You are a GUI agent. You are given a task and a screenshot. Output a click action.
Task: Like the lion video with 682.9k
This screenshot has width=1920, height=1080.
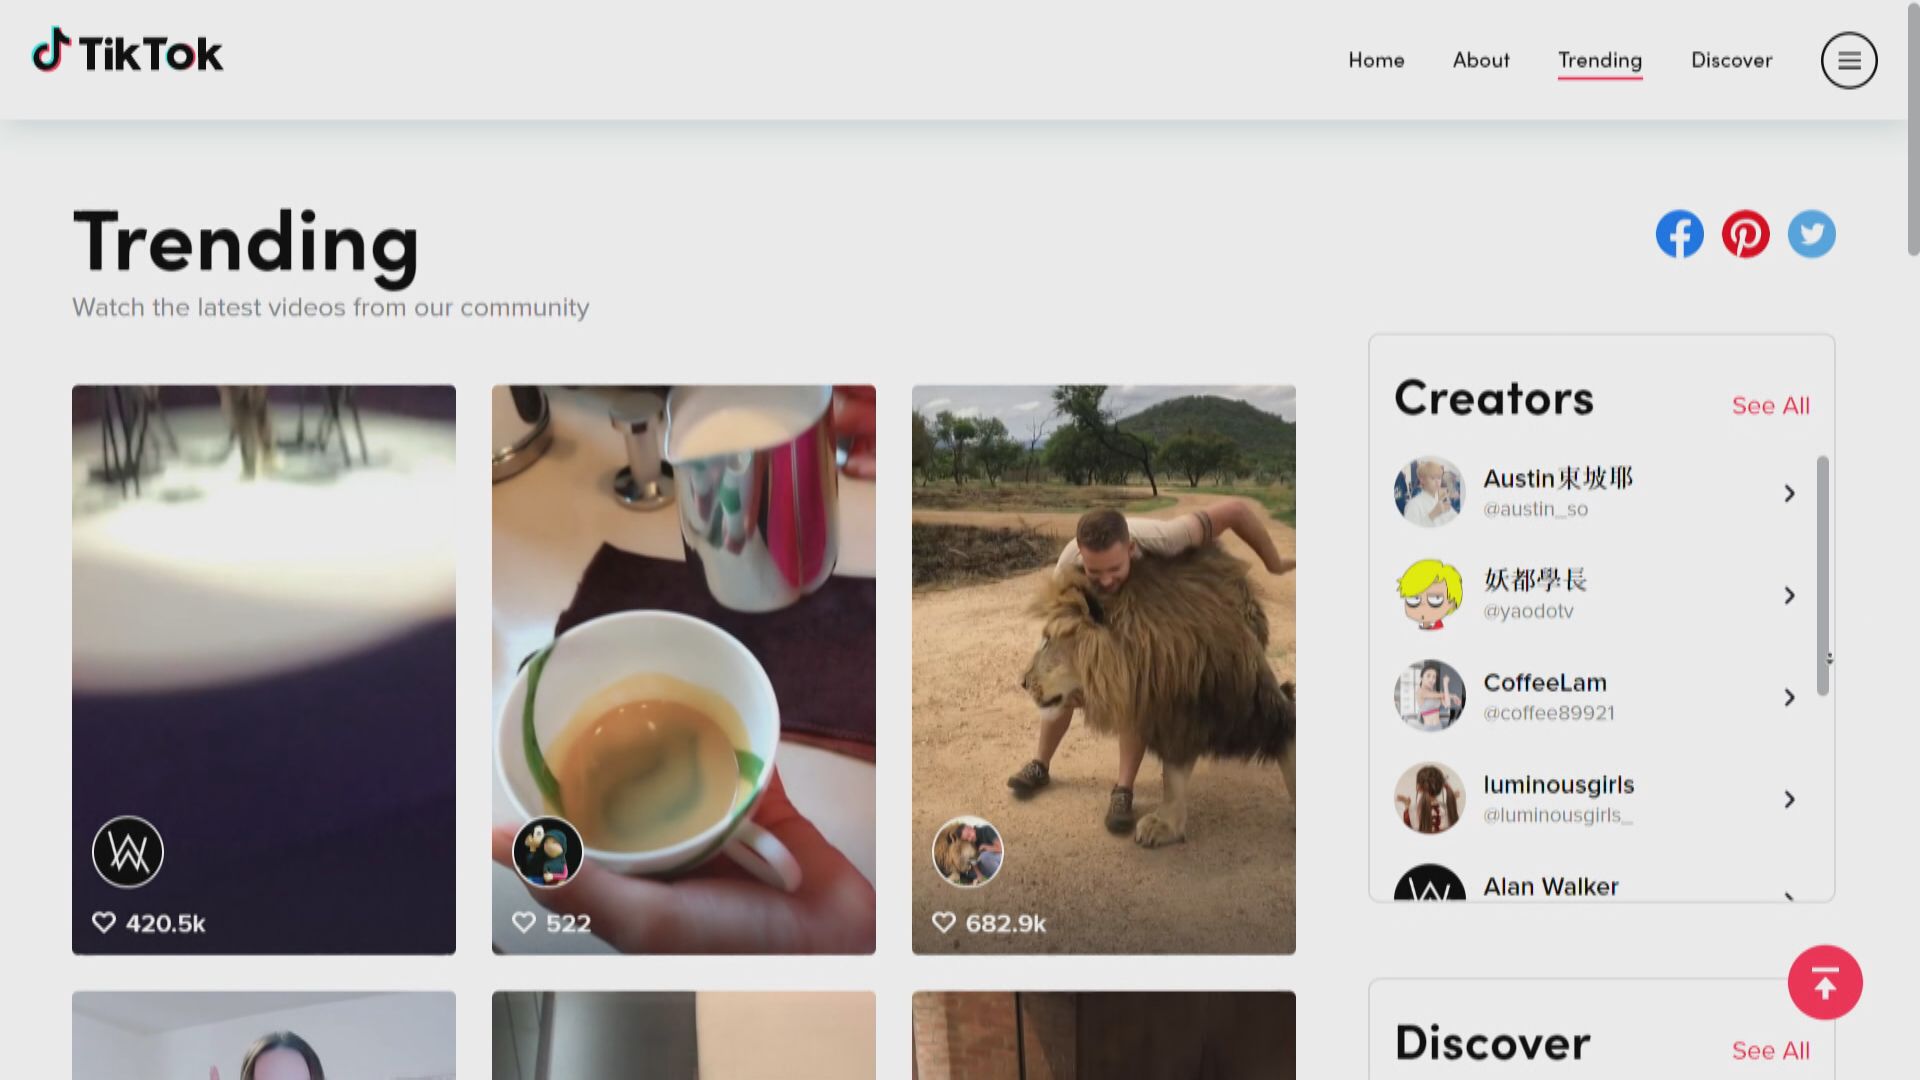coord(944,922)
